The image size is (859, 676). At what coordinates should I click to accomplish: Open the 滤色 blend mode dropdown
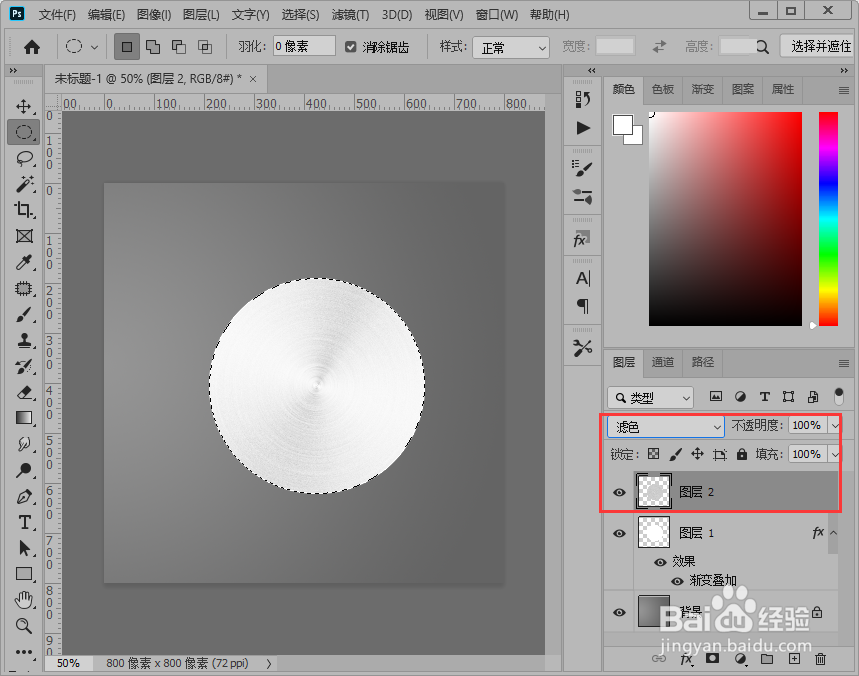tap(666, 427)
